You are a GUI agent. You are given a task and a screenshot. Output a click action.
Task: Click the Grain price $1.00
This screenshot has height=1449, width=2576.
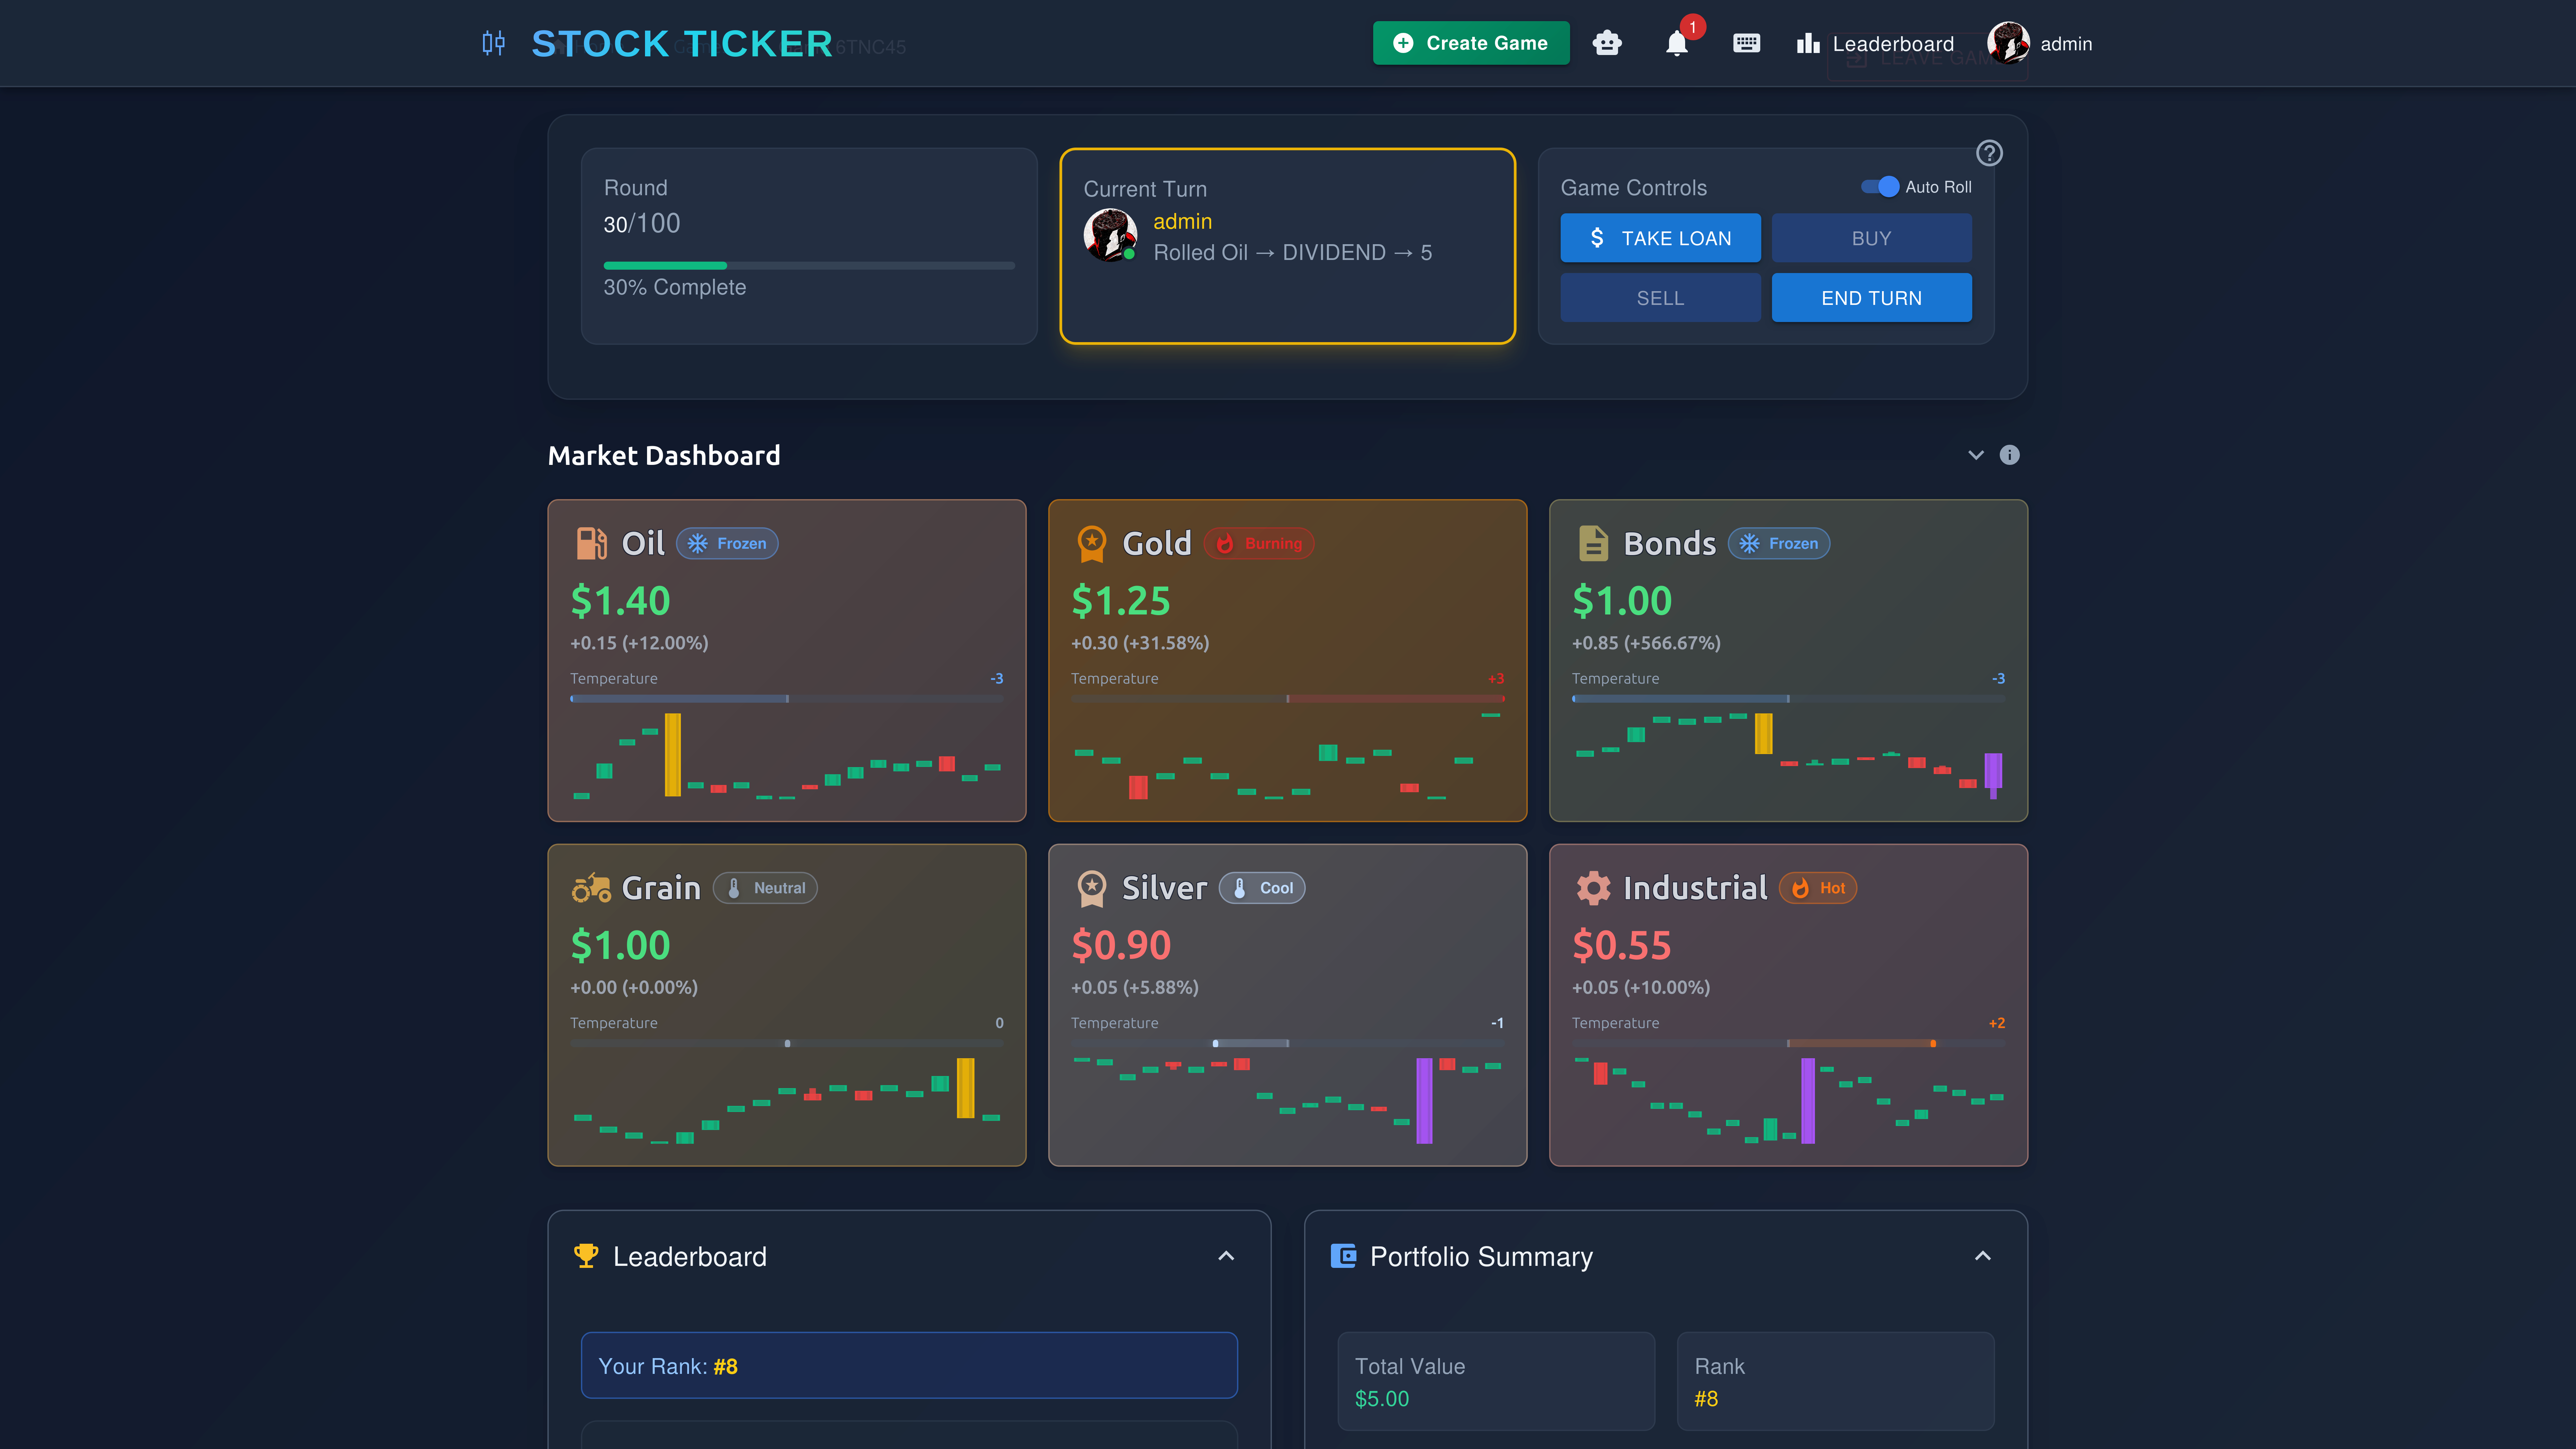click(x=620, y=945)
